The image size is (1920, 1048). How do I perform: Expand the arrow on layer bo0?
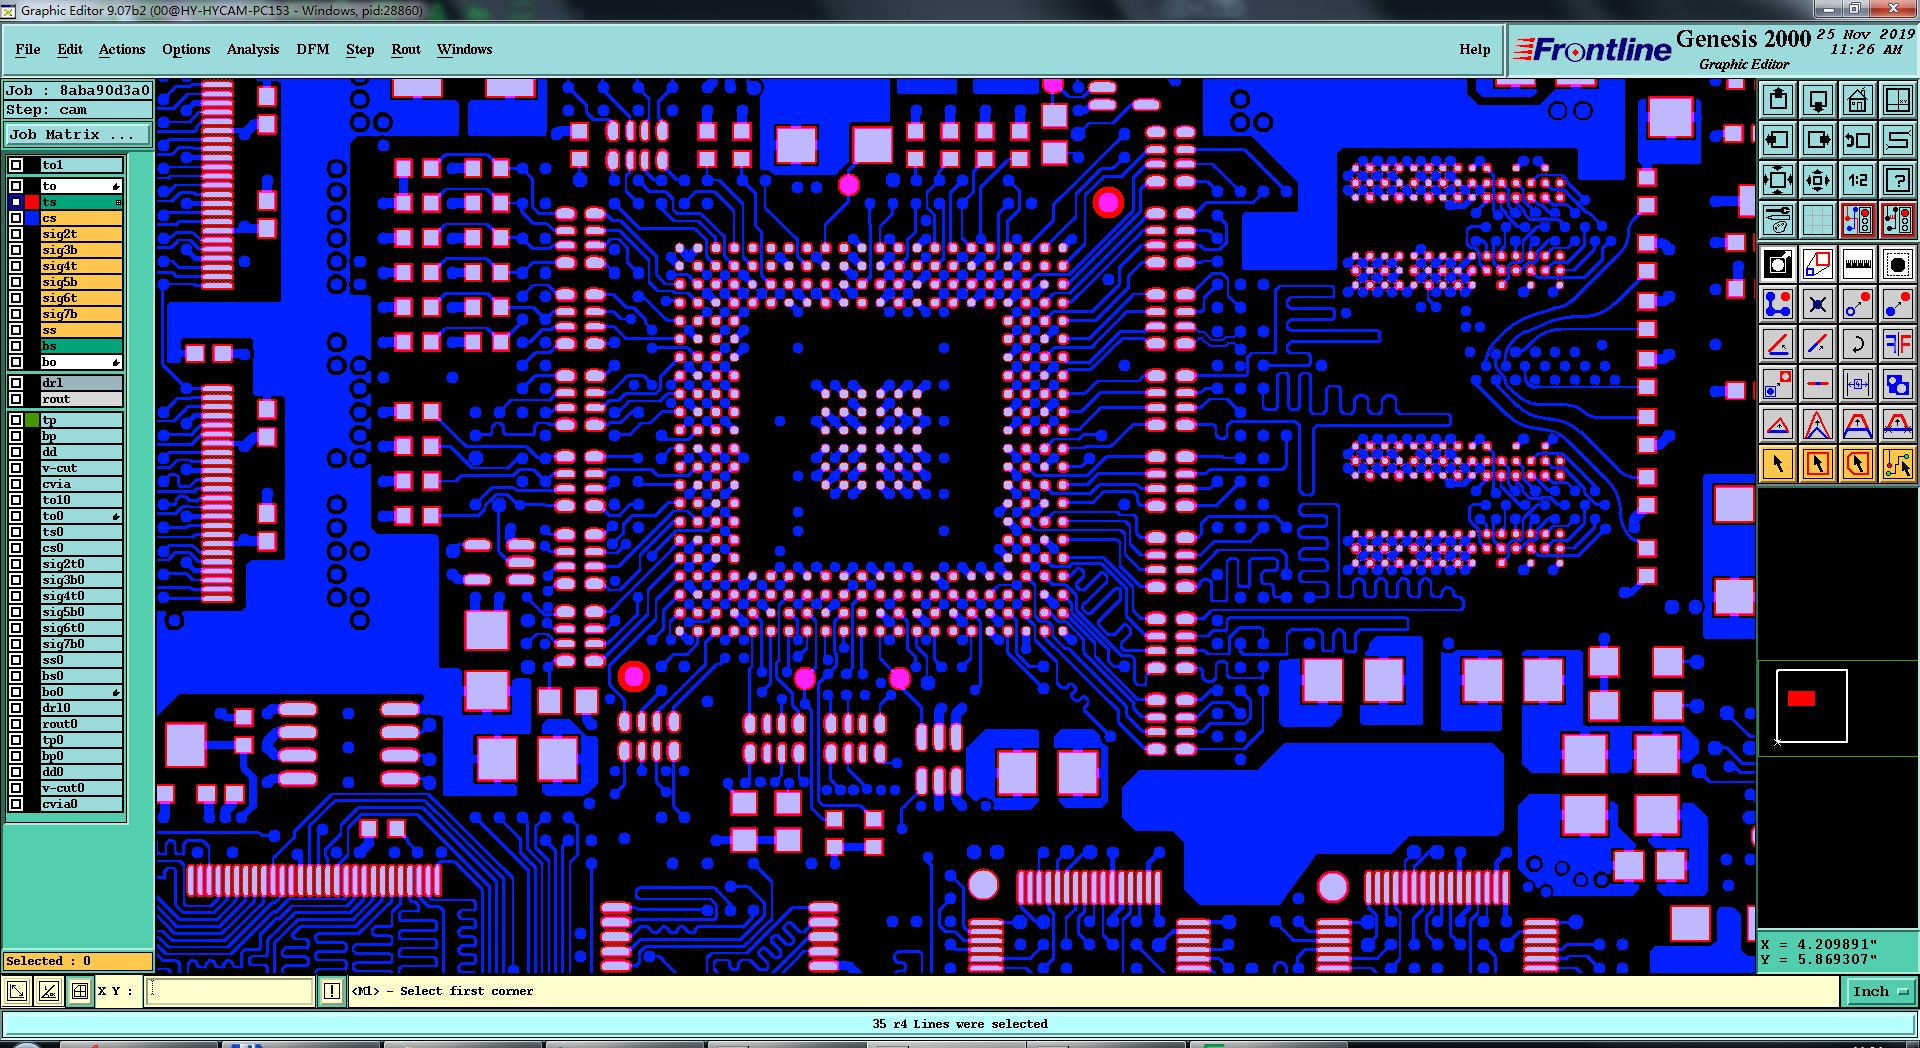click(116, 692)
